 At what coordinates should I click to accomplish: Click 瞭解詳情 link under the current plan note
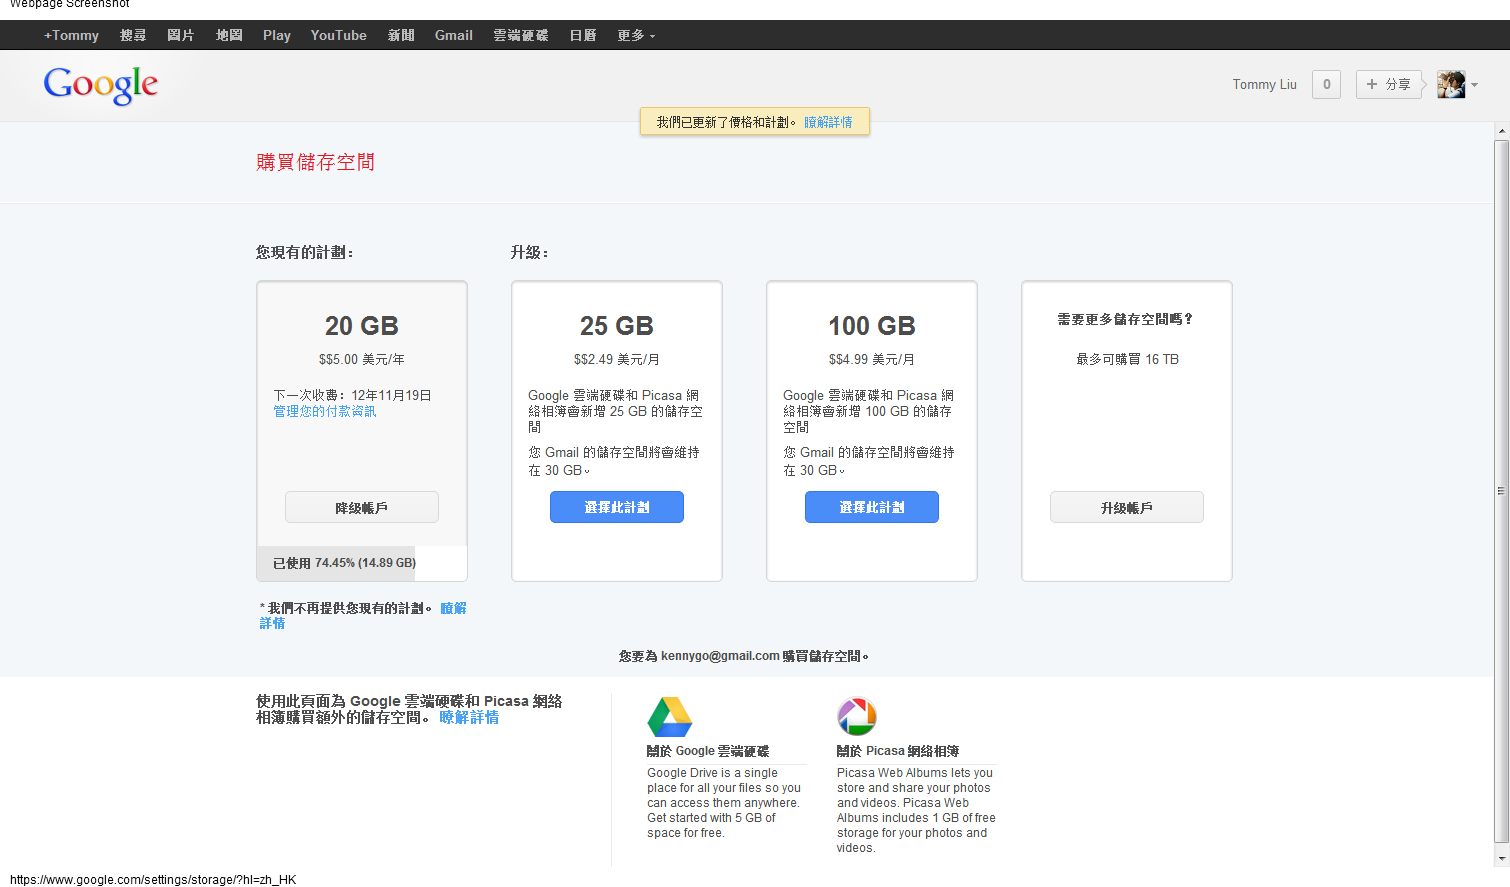453,608
